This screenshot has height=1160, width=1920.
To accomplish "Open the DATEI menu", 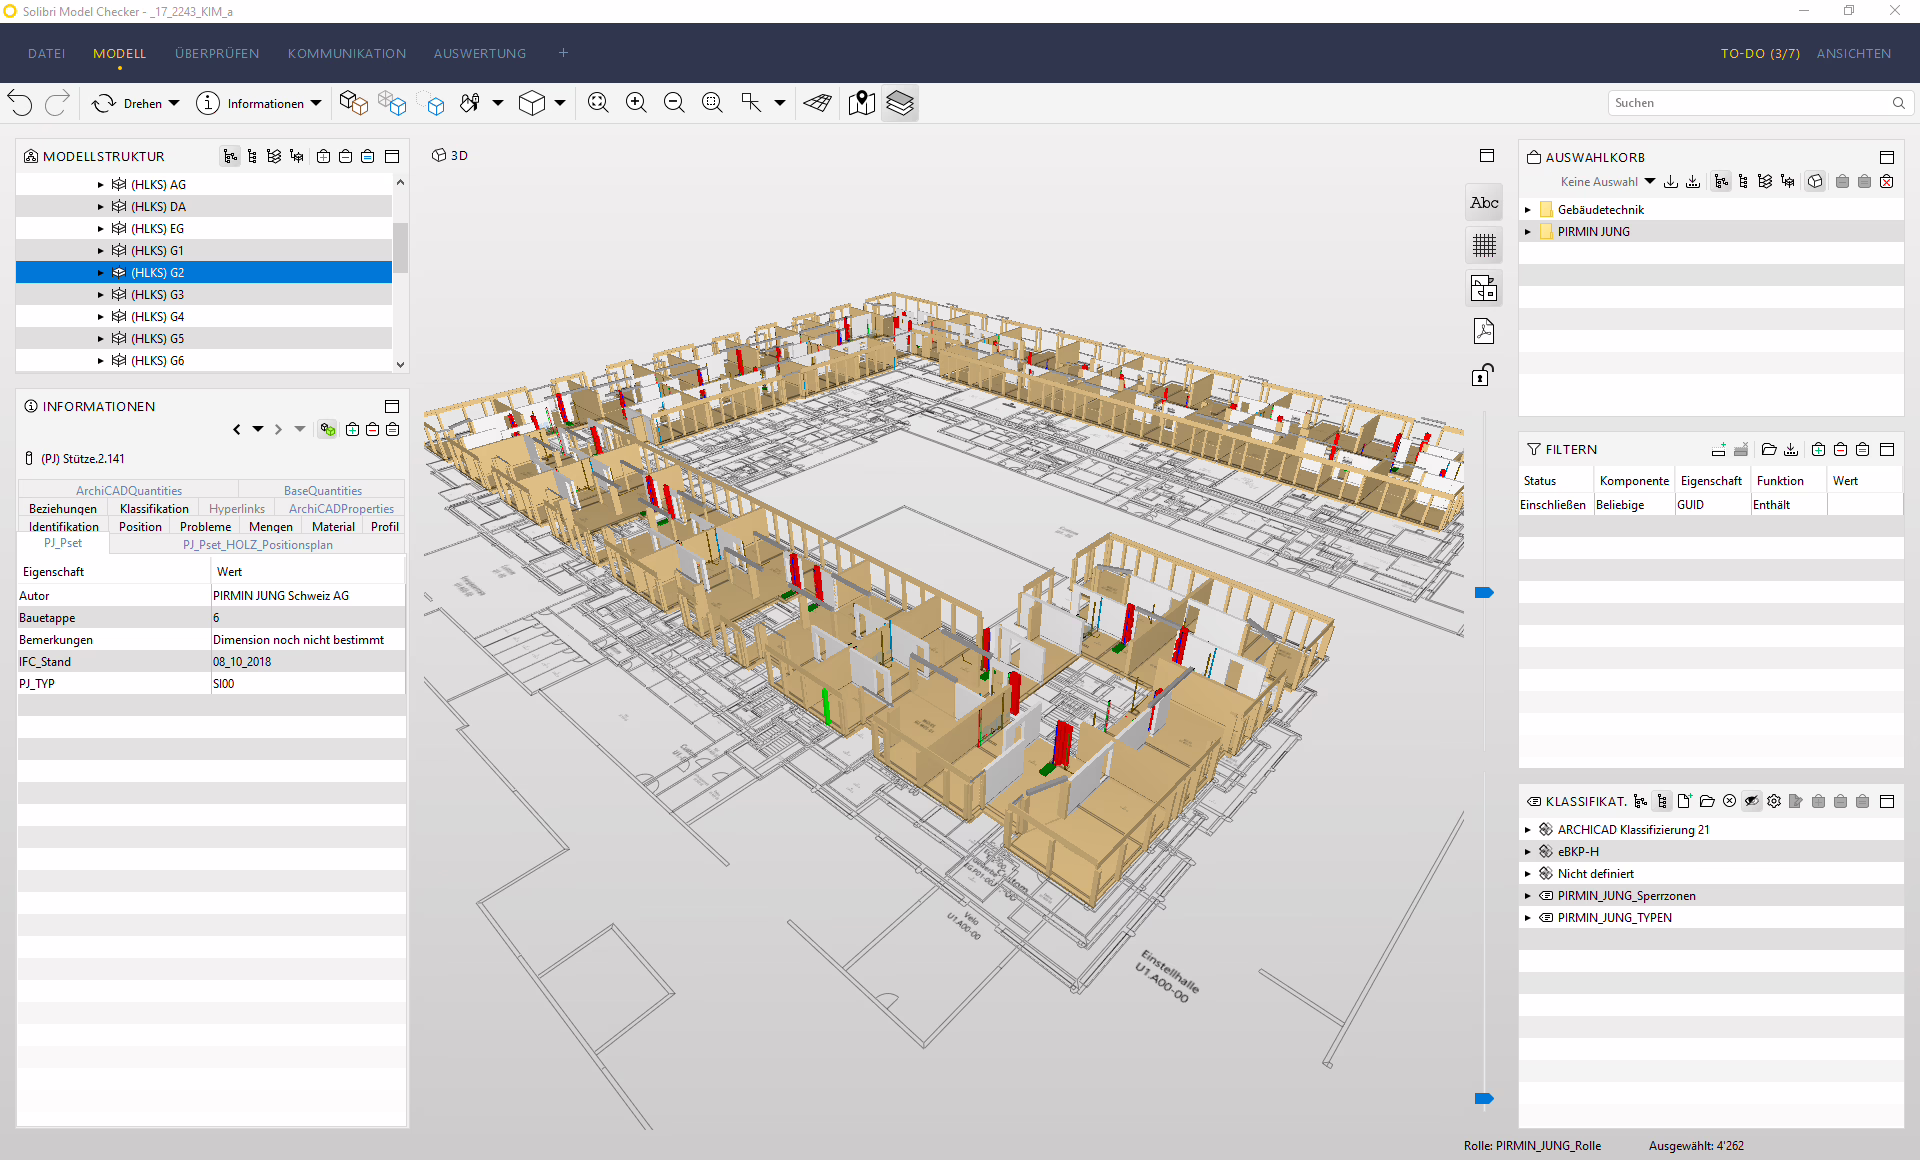I will (x=47, y=54).
